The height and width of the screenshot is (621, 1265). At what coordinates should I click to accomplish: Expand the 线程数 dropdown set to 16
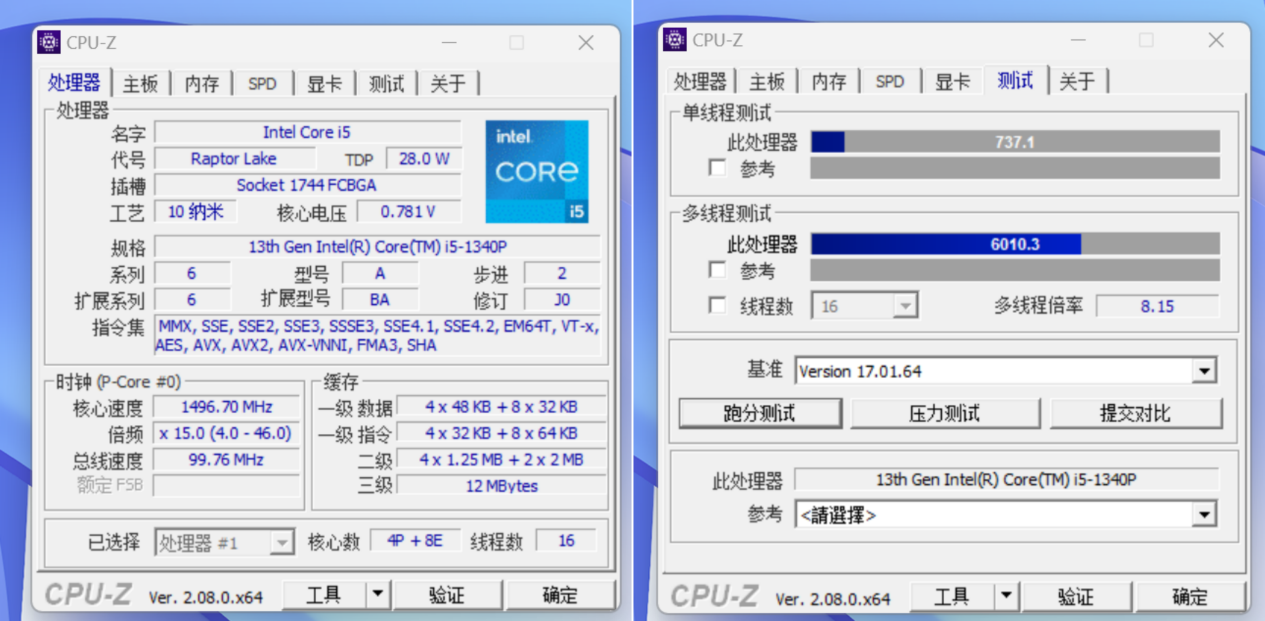point(905,304)
